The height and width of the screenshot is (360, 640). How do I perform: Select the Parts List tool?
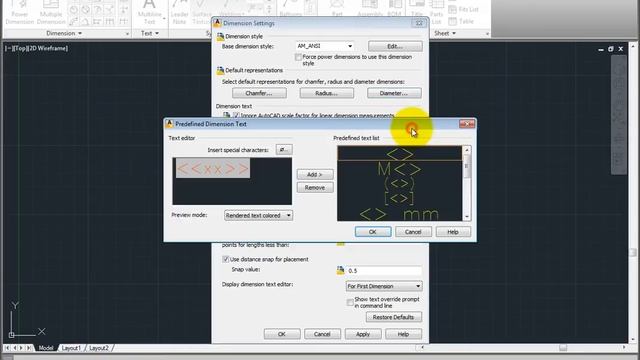(436, 12)
